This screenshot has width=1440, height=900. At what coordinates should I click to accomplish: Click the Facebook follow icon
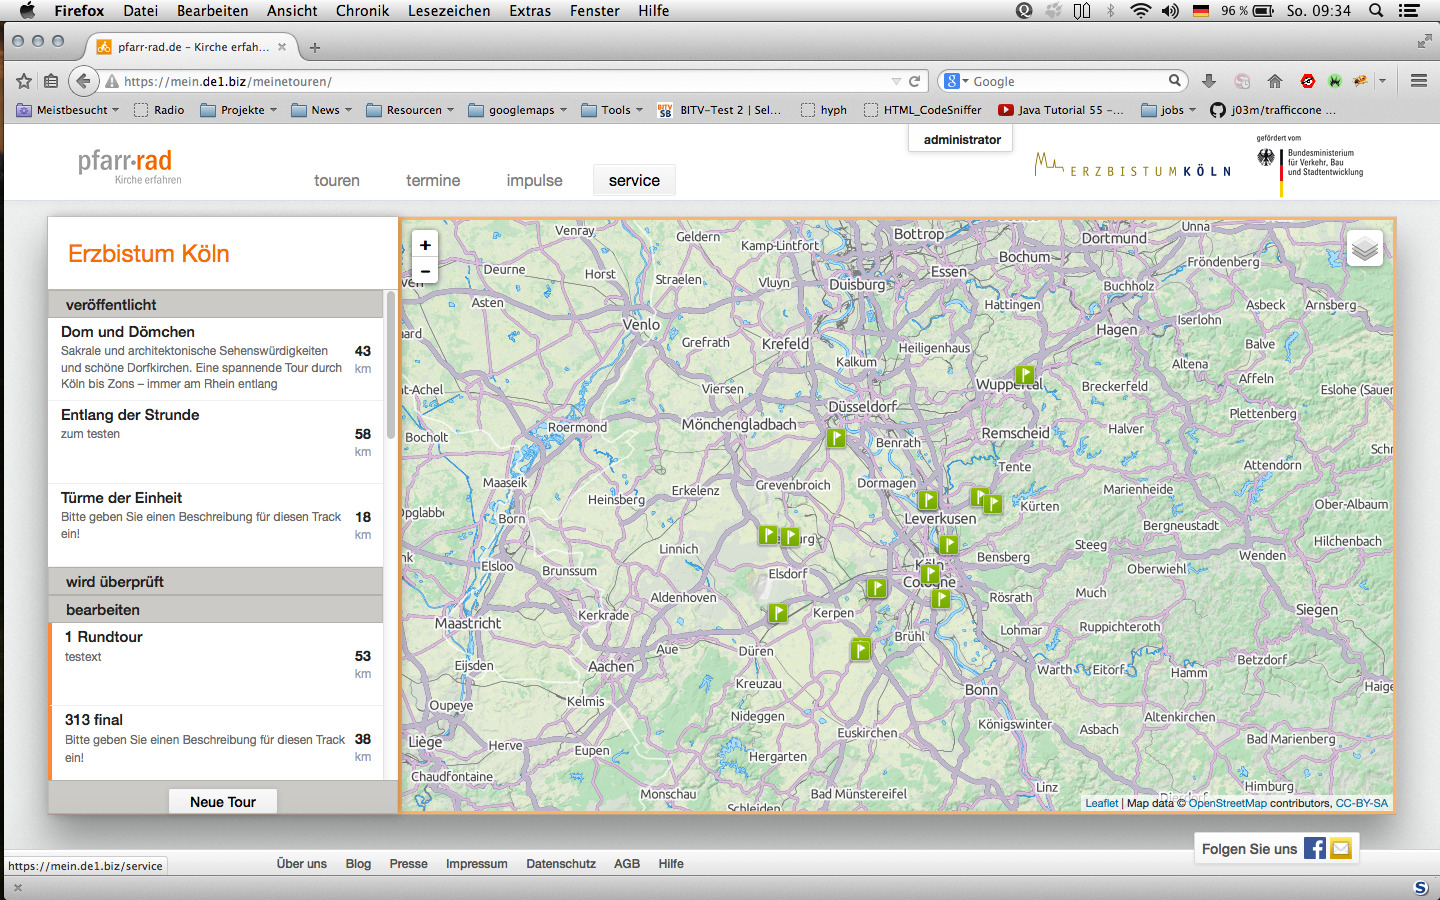1315,849
